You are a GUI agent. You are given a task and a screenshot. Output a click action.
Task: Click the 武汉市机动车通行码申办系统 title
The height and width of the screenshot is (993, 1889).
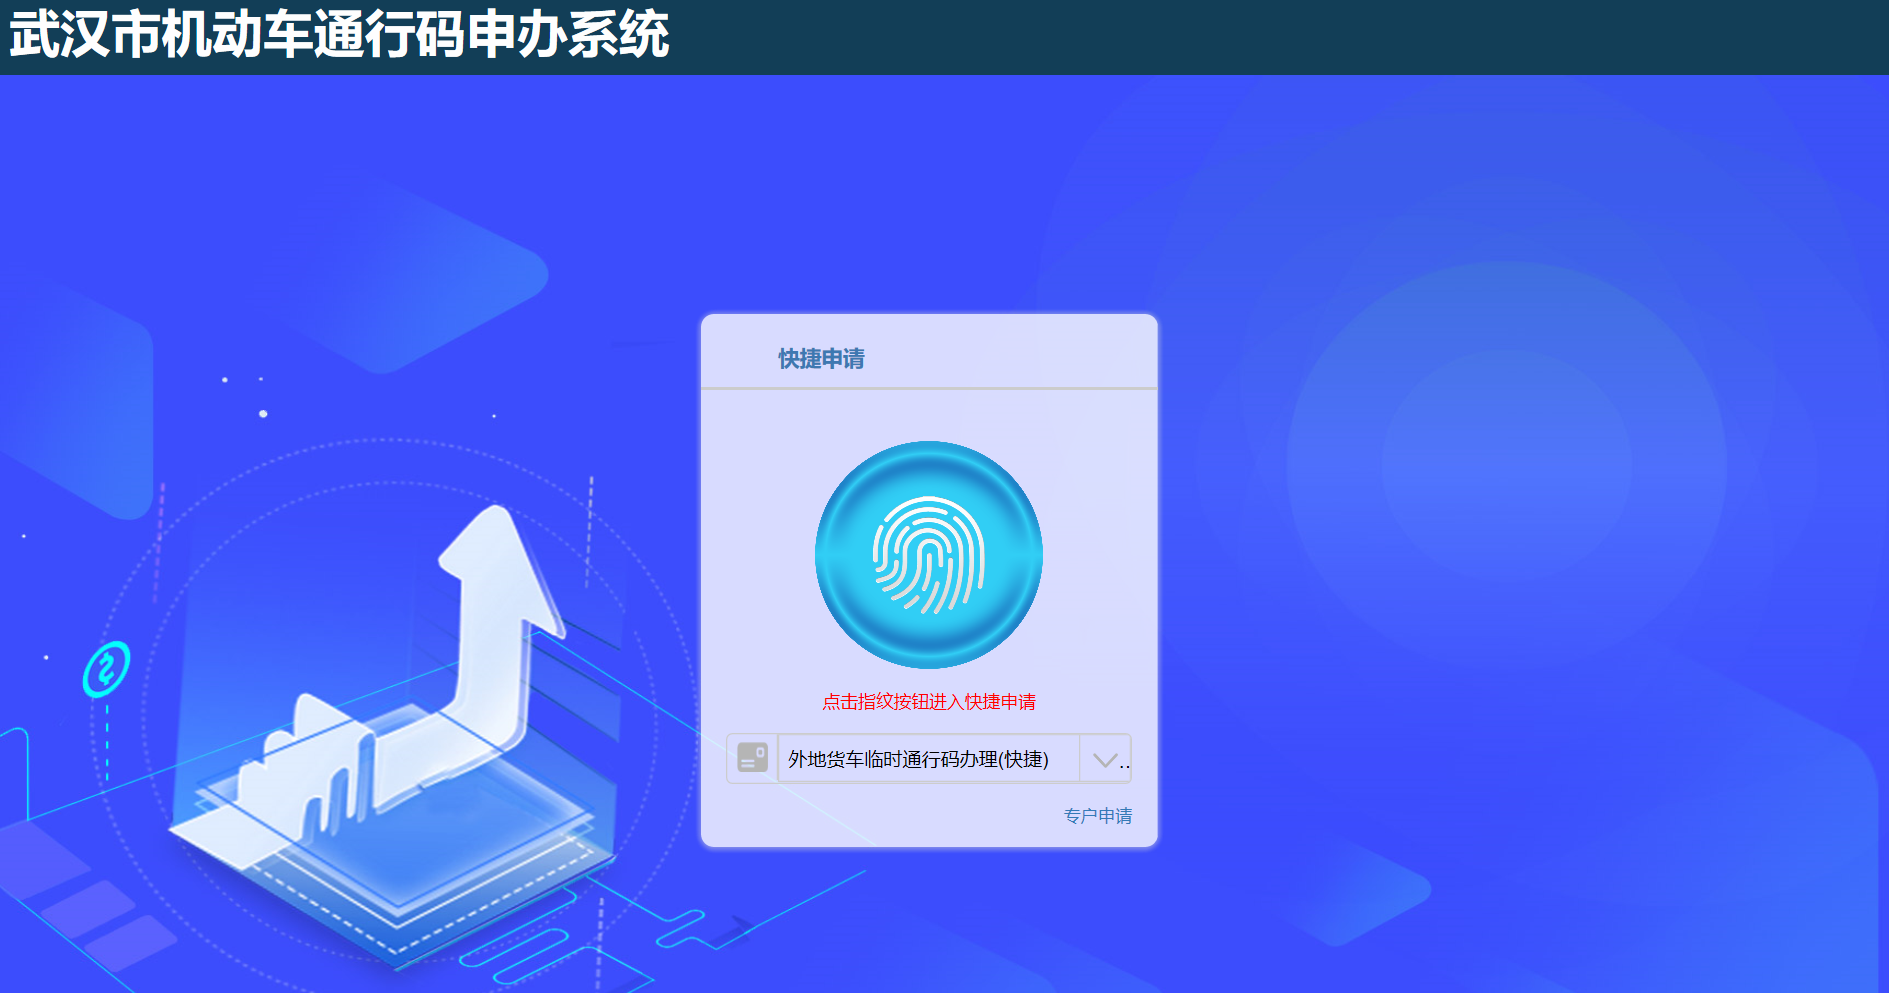point(340,35)
